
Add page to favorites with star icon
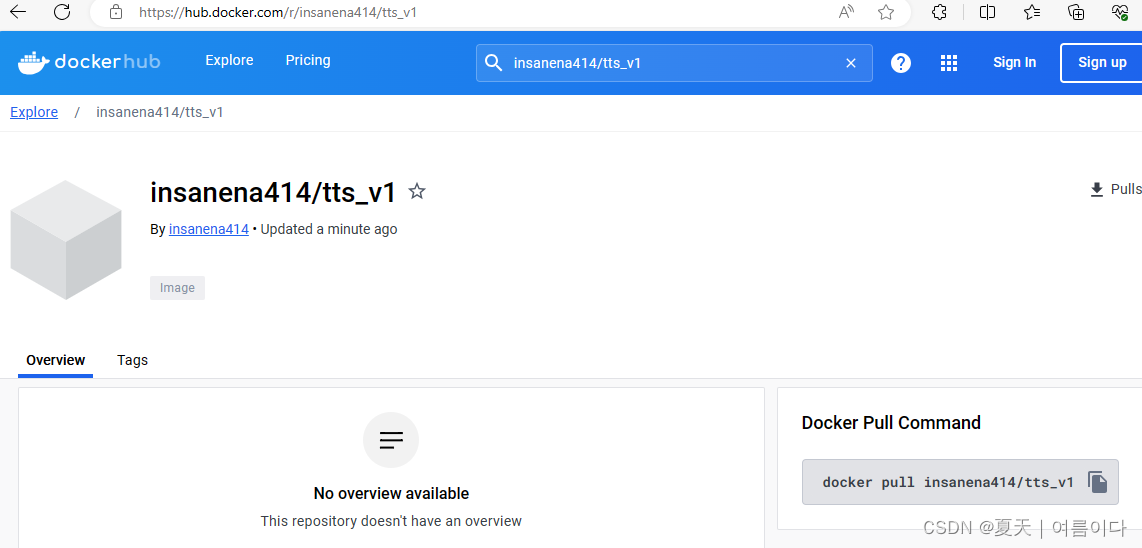pos(886,12)
